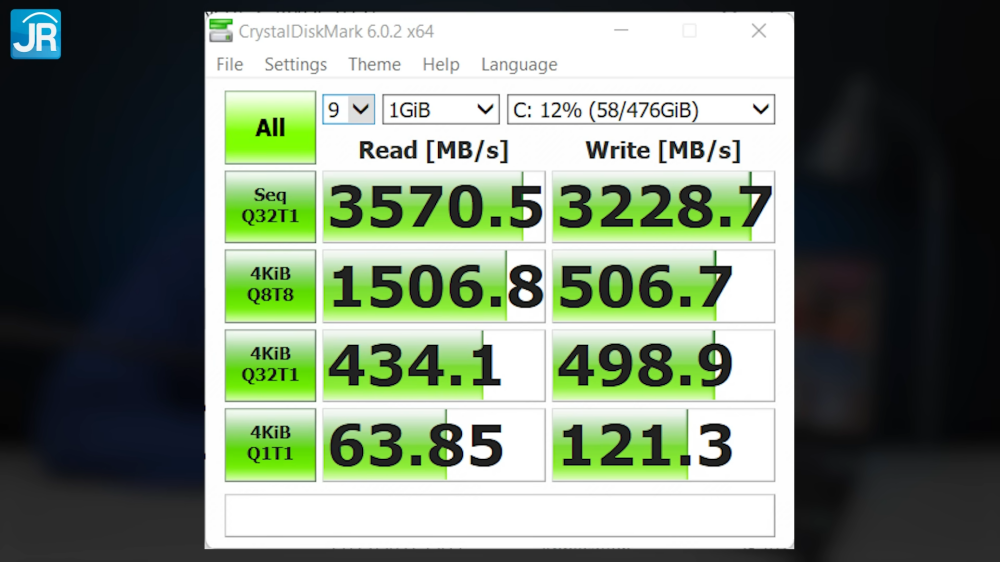Image resolution: width=1000 pixels, height=562 pixels.
Task: Launch the 4KiB Q32T1 test
Action: click(x=270, y=365)
